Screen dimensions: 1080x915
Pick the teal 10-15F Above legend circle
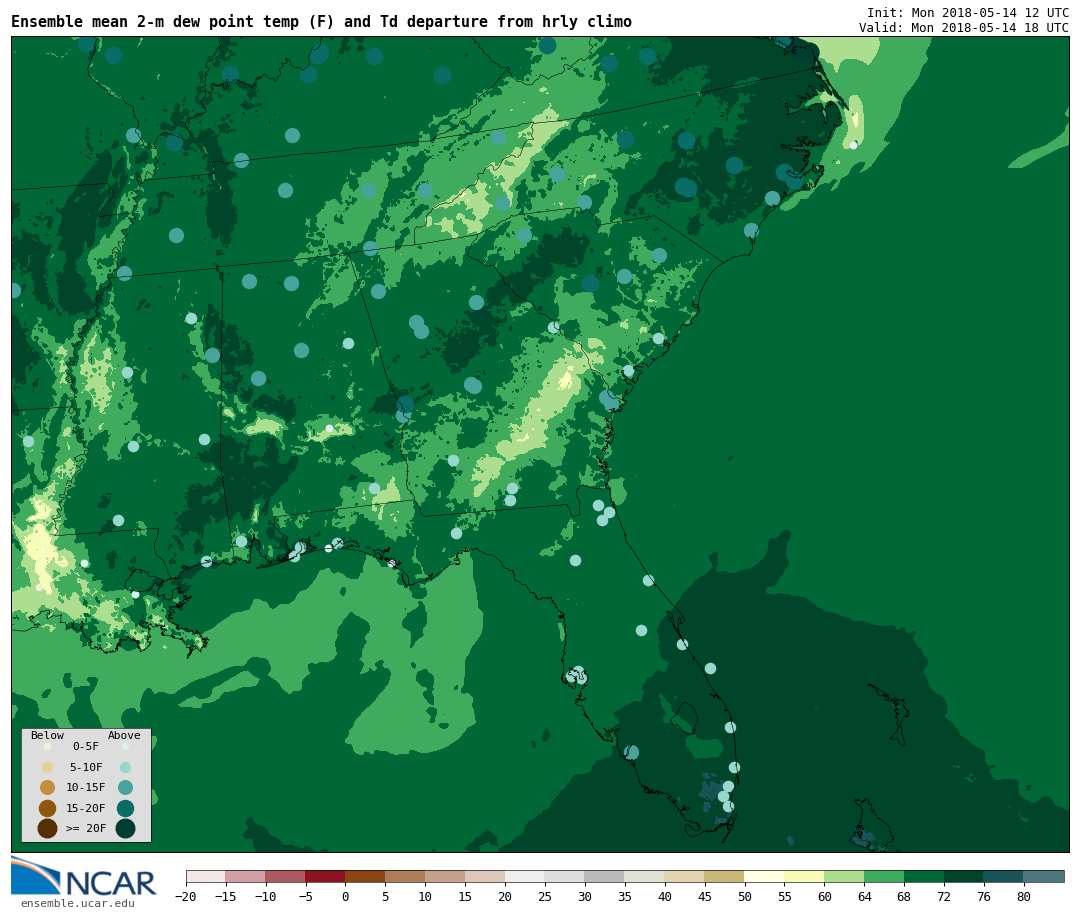click(125, 787)
